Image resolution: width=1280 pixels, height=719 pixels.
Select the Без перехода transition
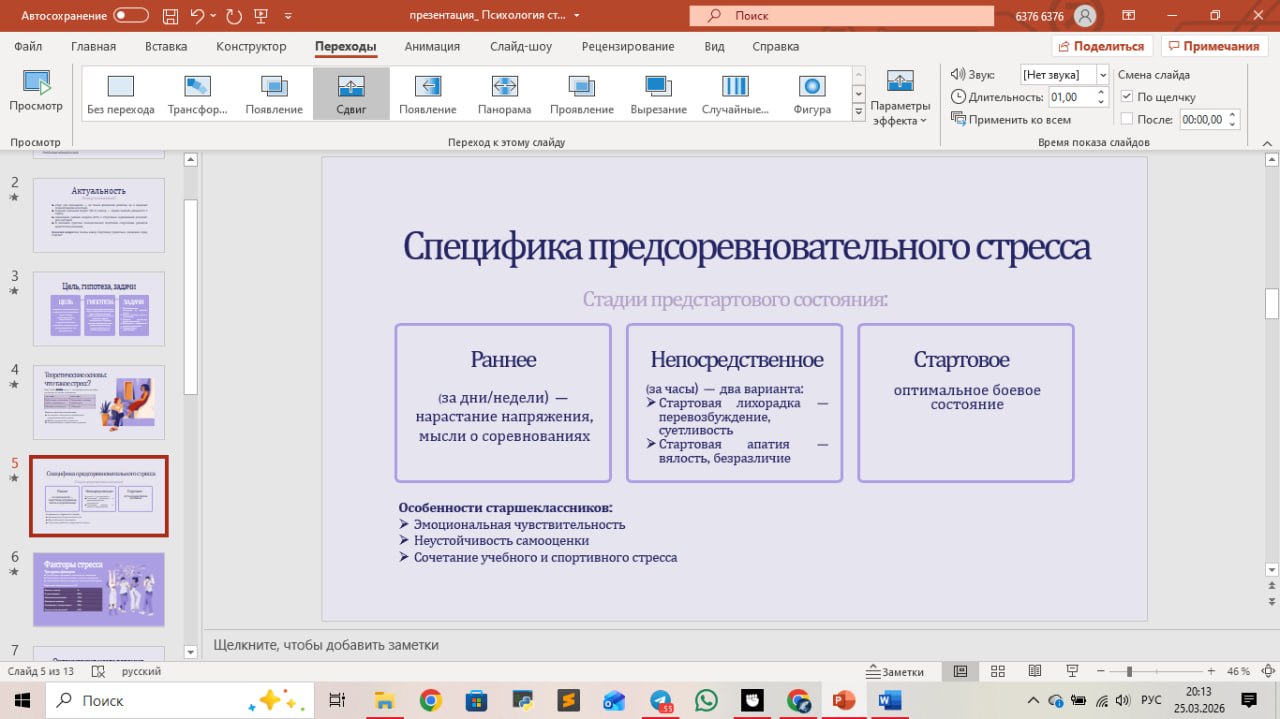click(121, 95)
